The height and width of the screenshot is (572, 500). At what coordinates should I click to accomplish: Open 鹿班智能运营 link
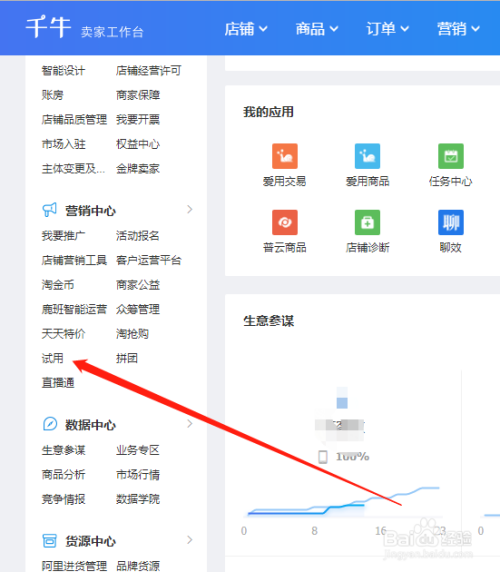[x=74, y=309]
